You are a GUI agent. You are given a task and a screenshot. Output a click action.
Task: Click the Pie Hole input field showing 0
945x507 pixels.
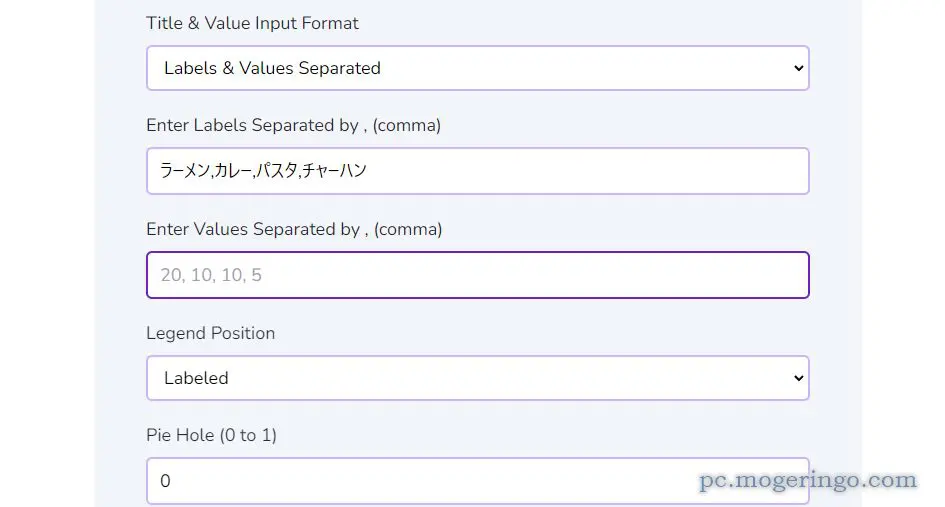(477, 480)
